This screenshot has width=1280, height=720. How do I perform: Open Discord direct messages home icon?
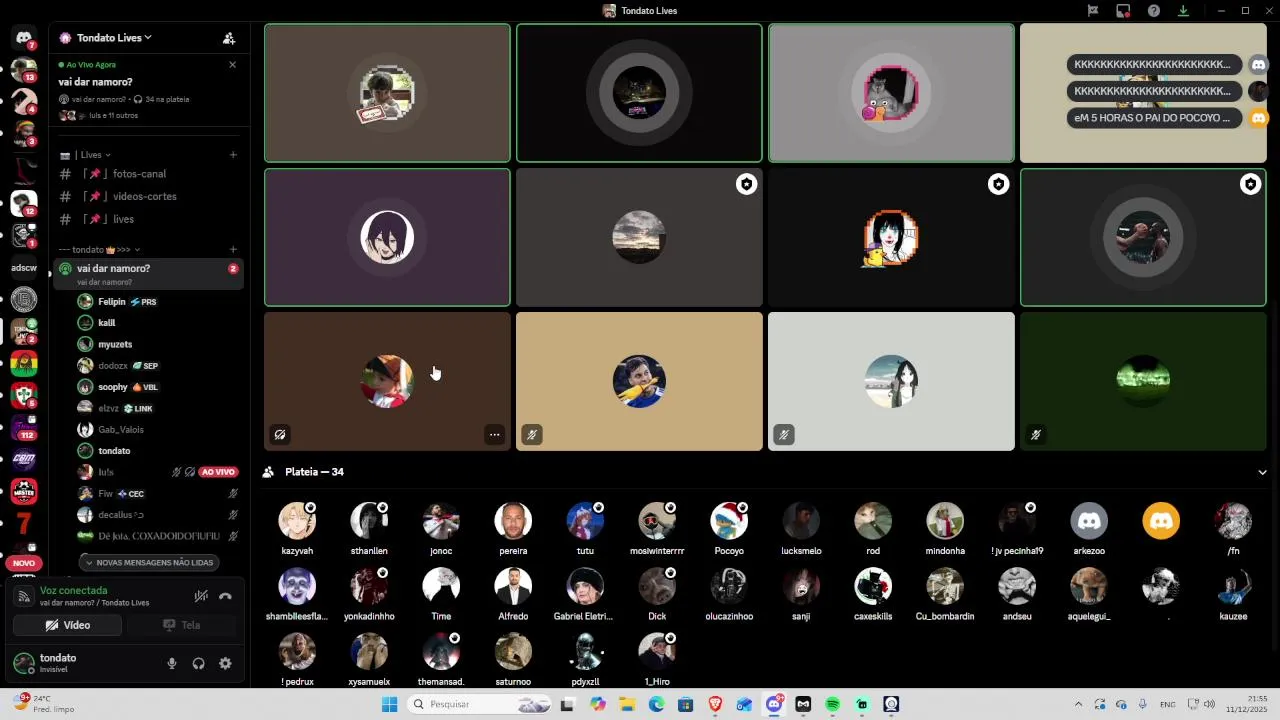24,38
